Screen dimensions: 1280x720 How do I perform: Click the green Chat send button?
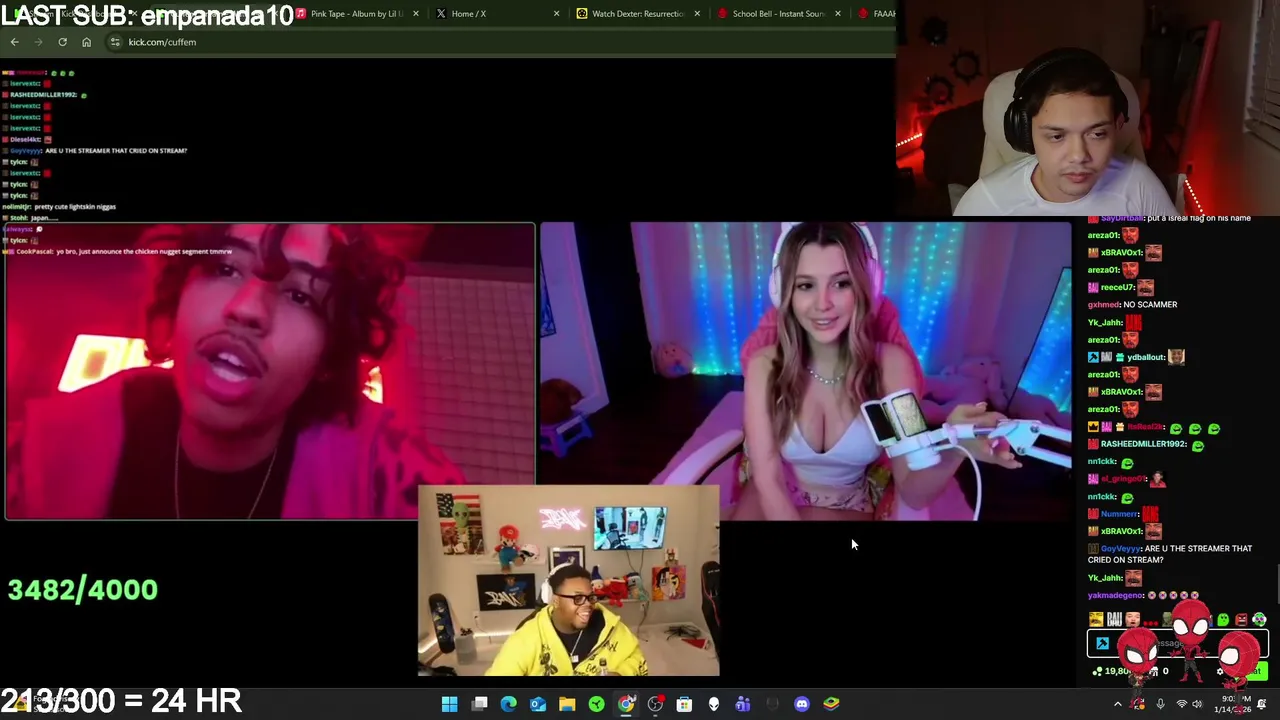(x=1254, y=671)
